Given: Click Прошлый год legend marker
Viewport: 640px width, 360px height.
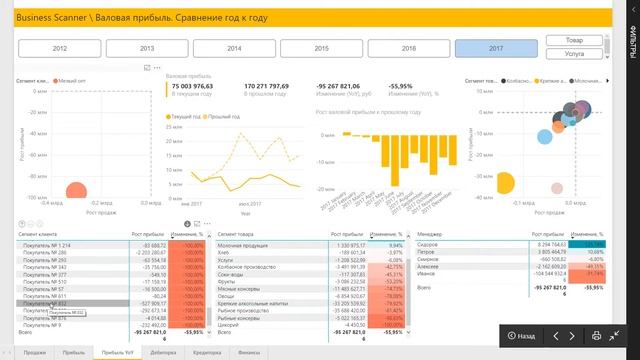Looking at the screenshot, I should coord(205,117).
